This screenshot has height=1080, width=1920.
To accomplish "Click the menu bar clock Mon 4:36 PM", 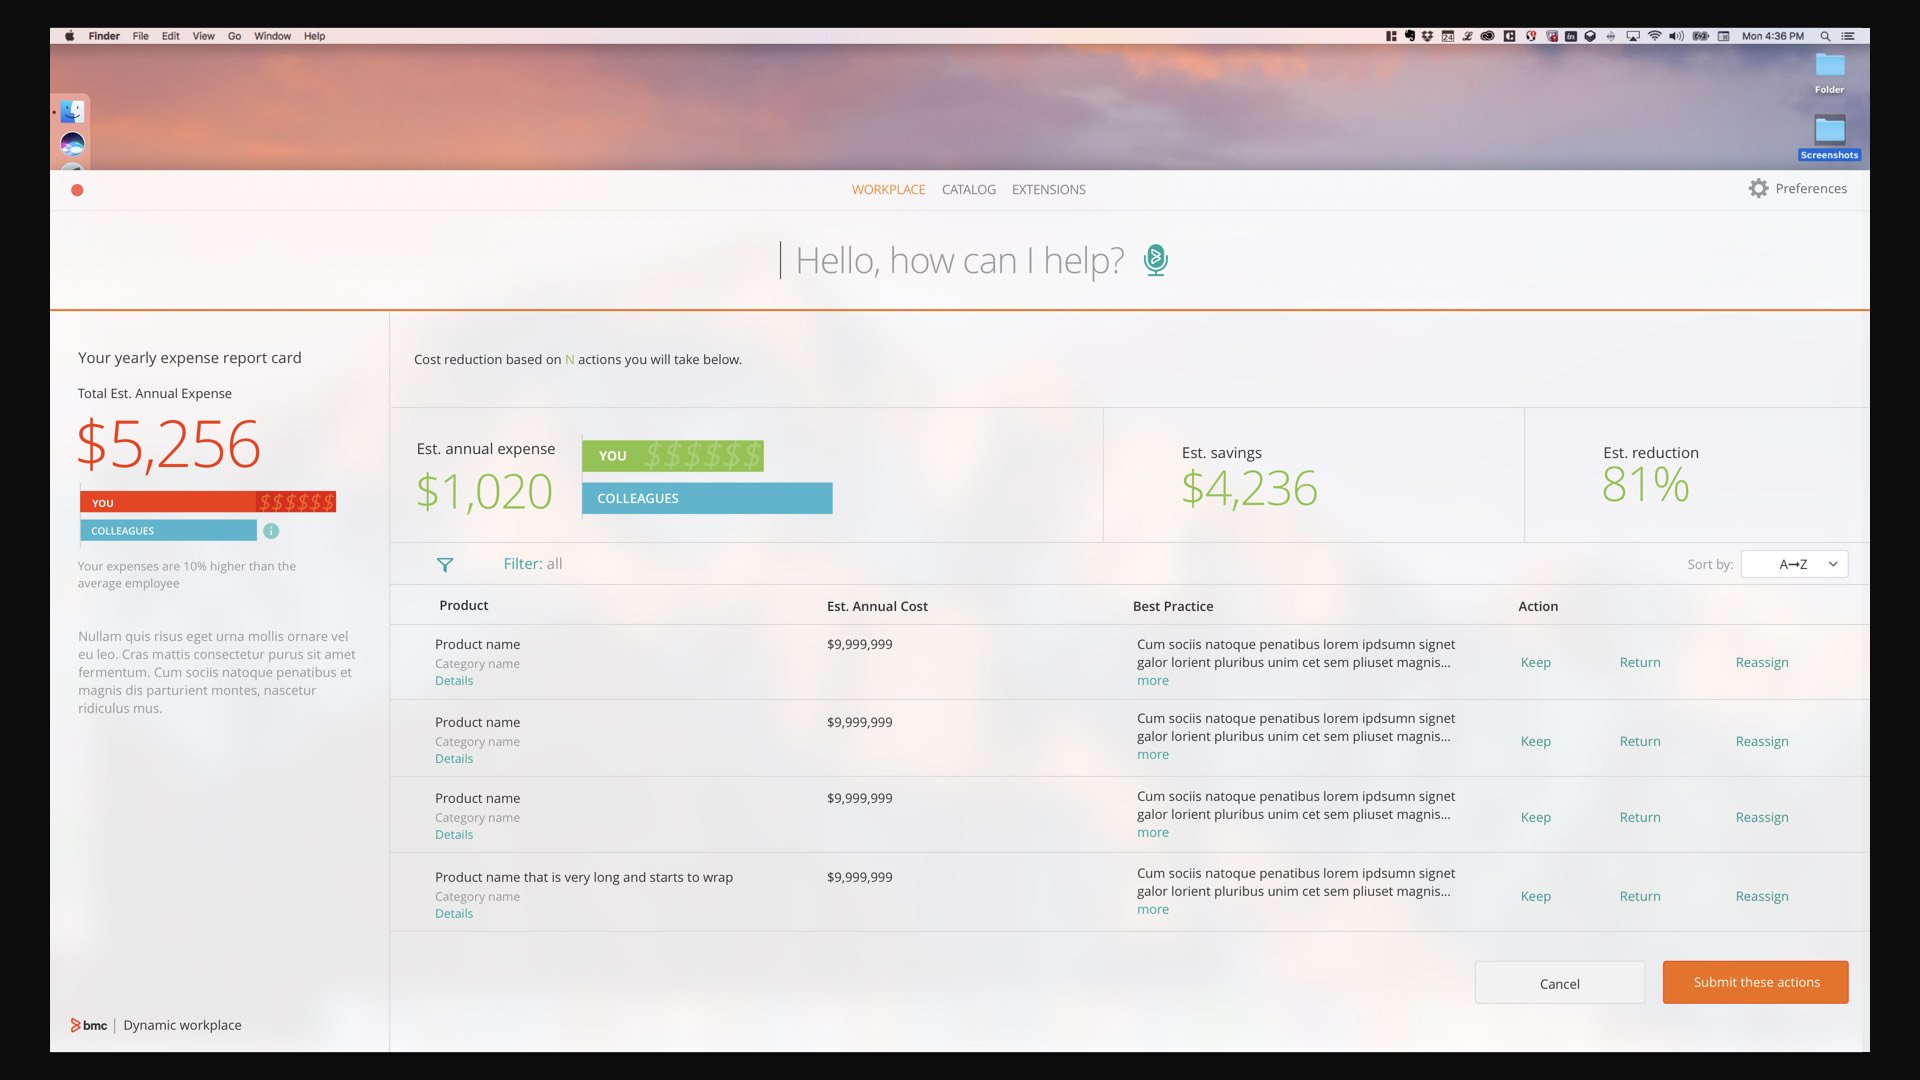I will coord(1773,36).
